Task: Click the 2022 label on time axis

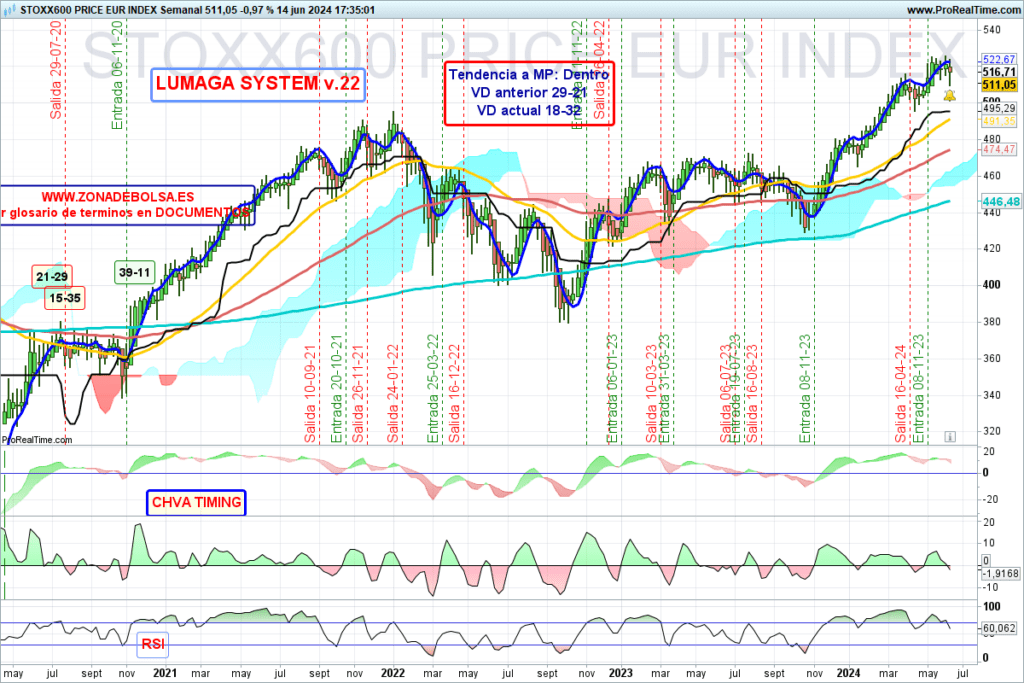Action: click(392, 673)
